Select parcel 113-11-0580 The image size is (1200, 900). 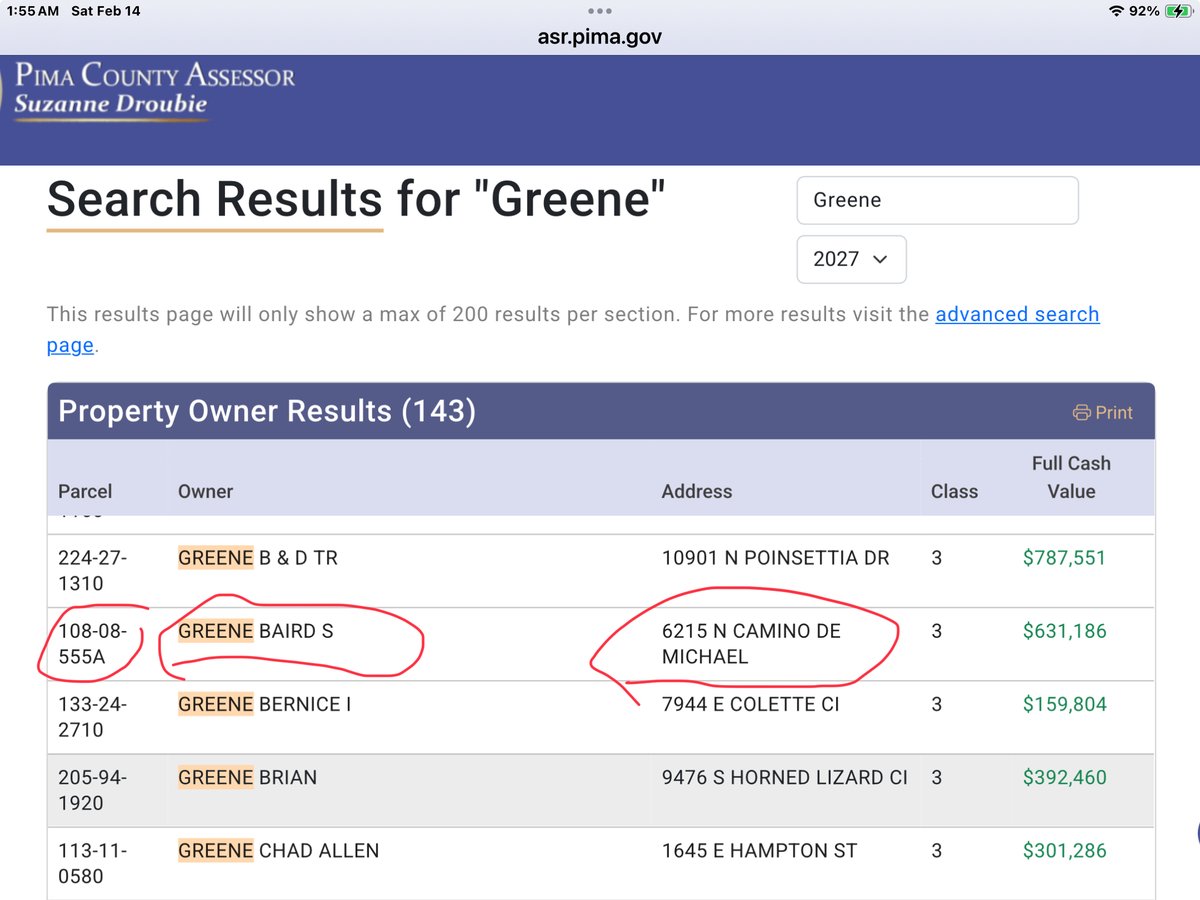point(92,863)
